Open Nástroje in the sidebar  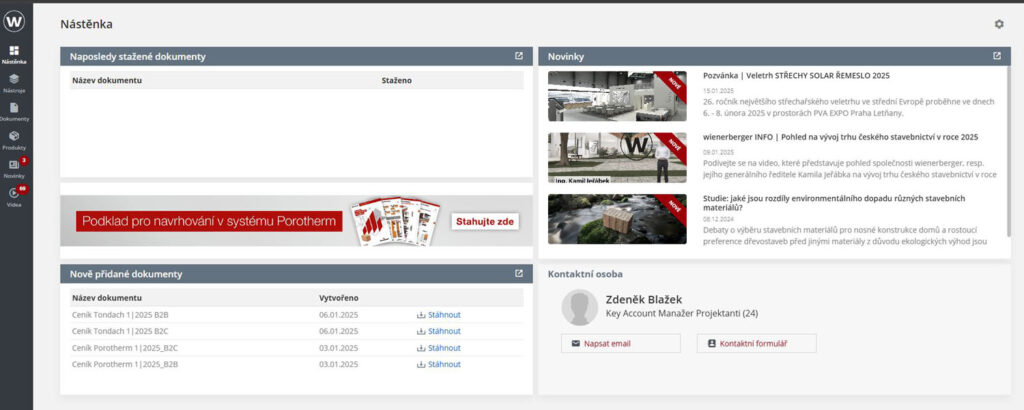coord(15,81)
